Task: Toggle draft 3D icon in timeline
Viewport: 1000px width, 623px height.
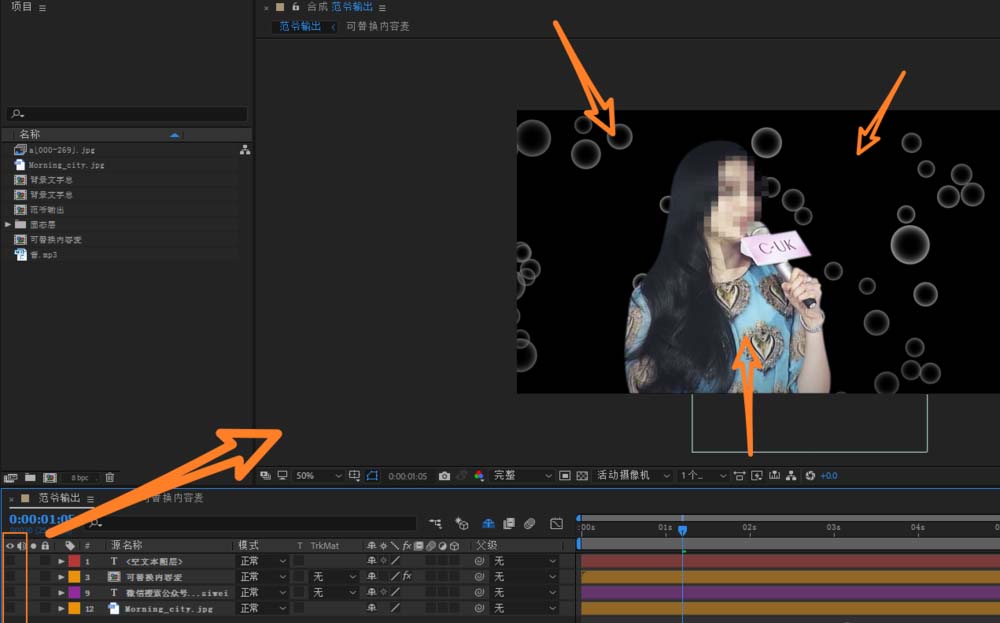Action: 462,524
